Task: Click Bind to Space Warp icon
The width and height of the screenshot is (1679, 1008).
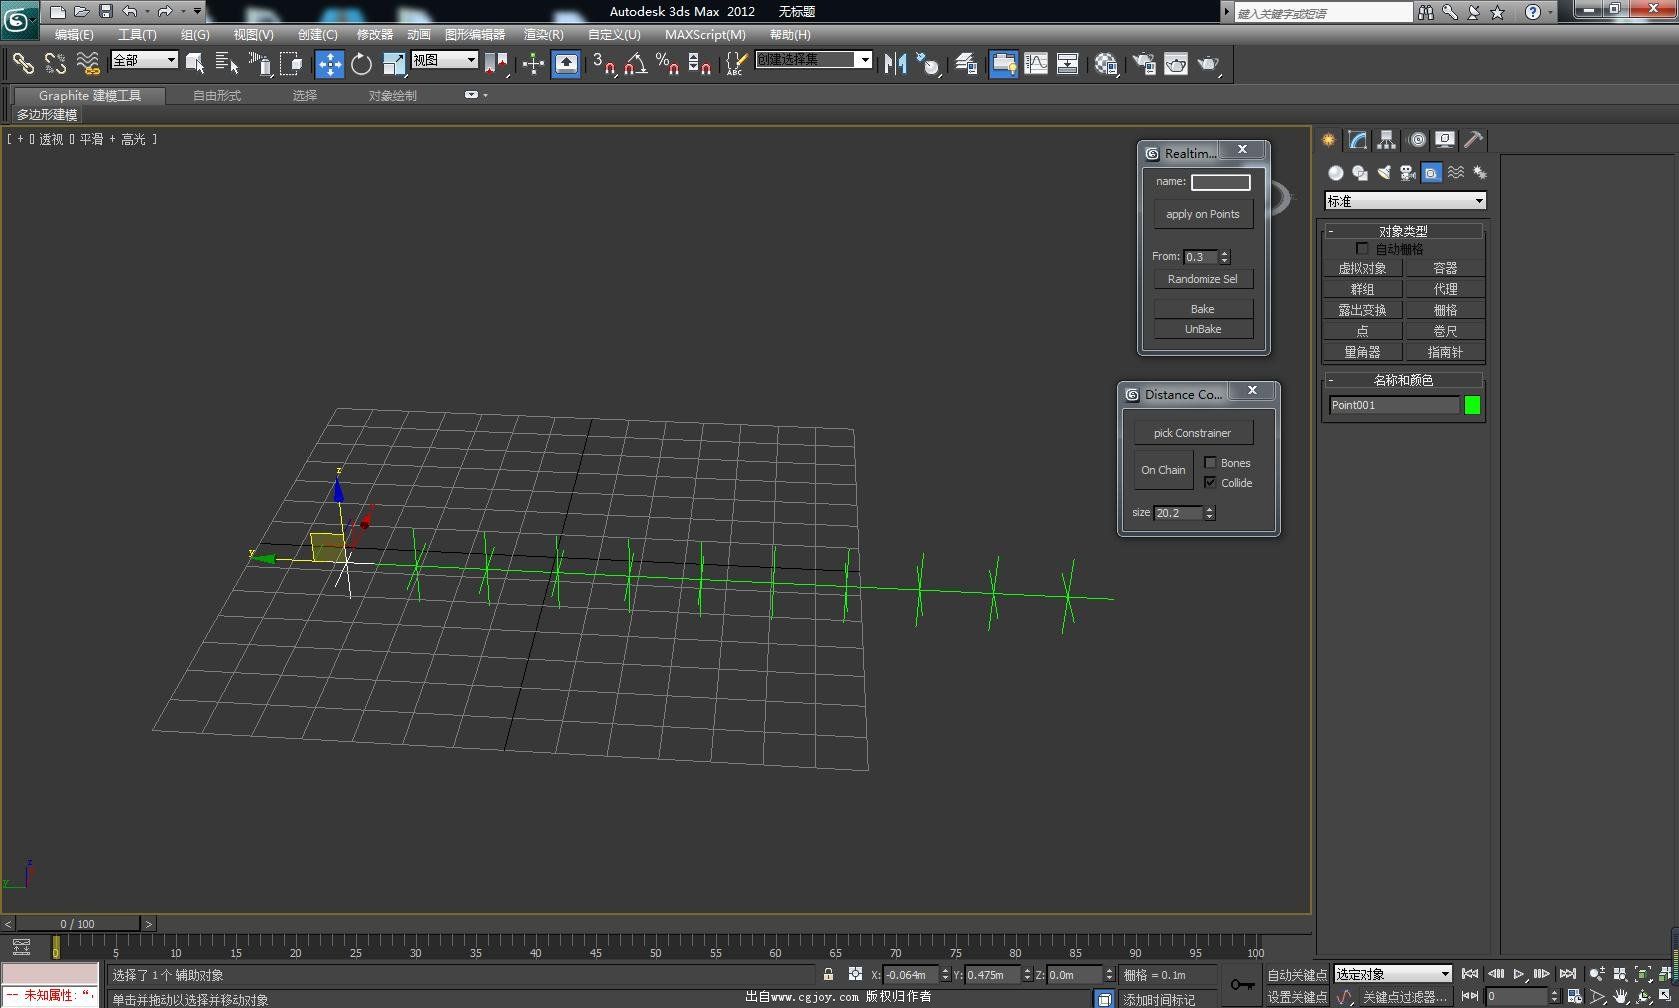Action: [x=88, y=64]
